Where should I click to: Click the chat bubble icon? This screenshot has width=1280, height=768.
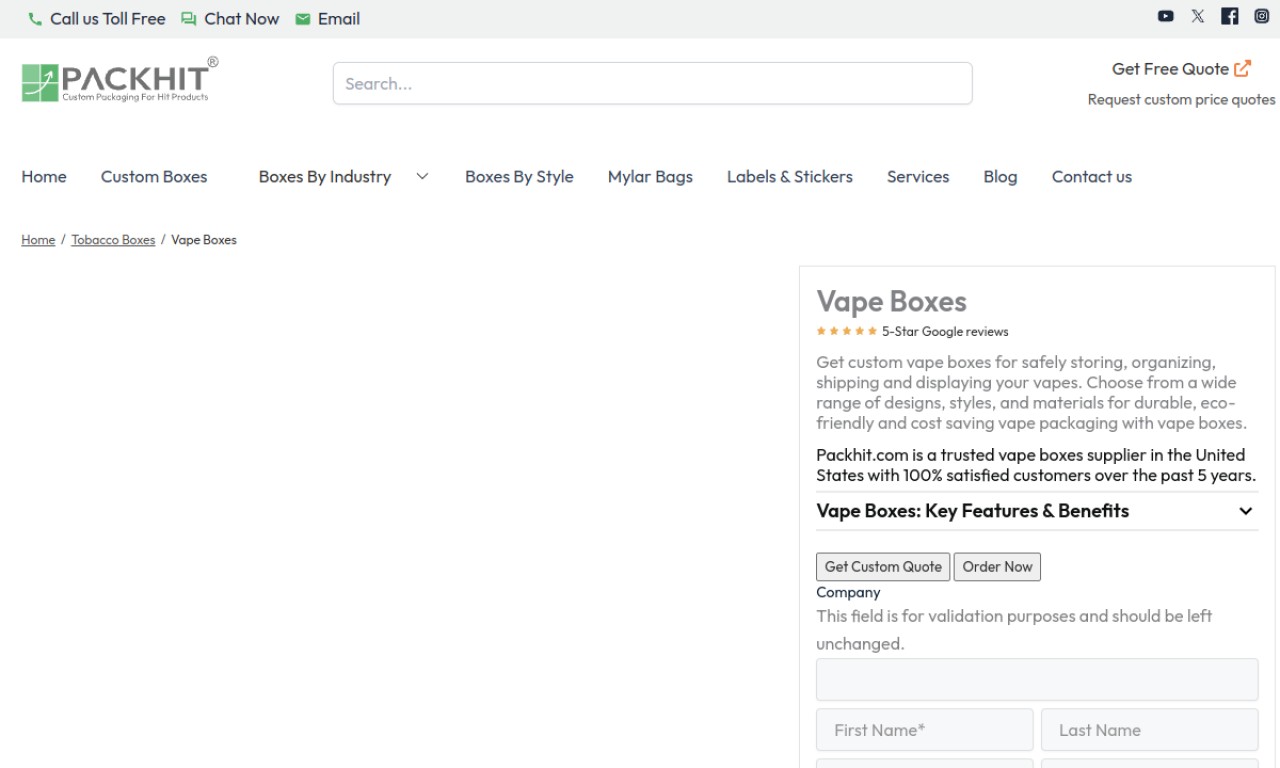point(188,19)
